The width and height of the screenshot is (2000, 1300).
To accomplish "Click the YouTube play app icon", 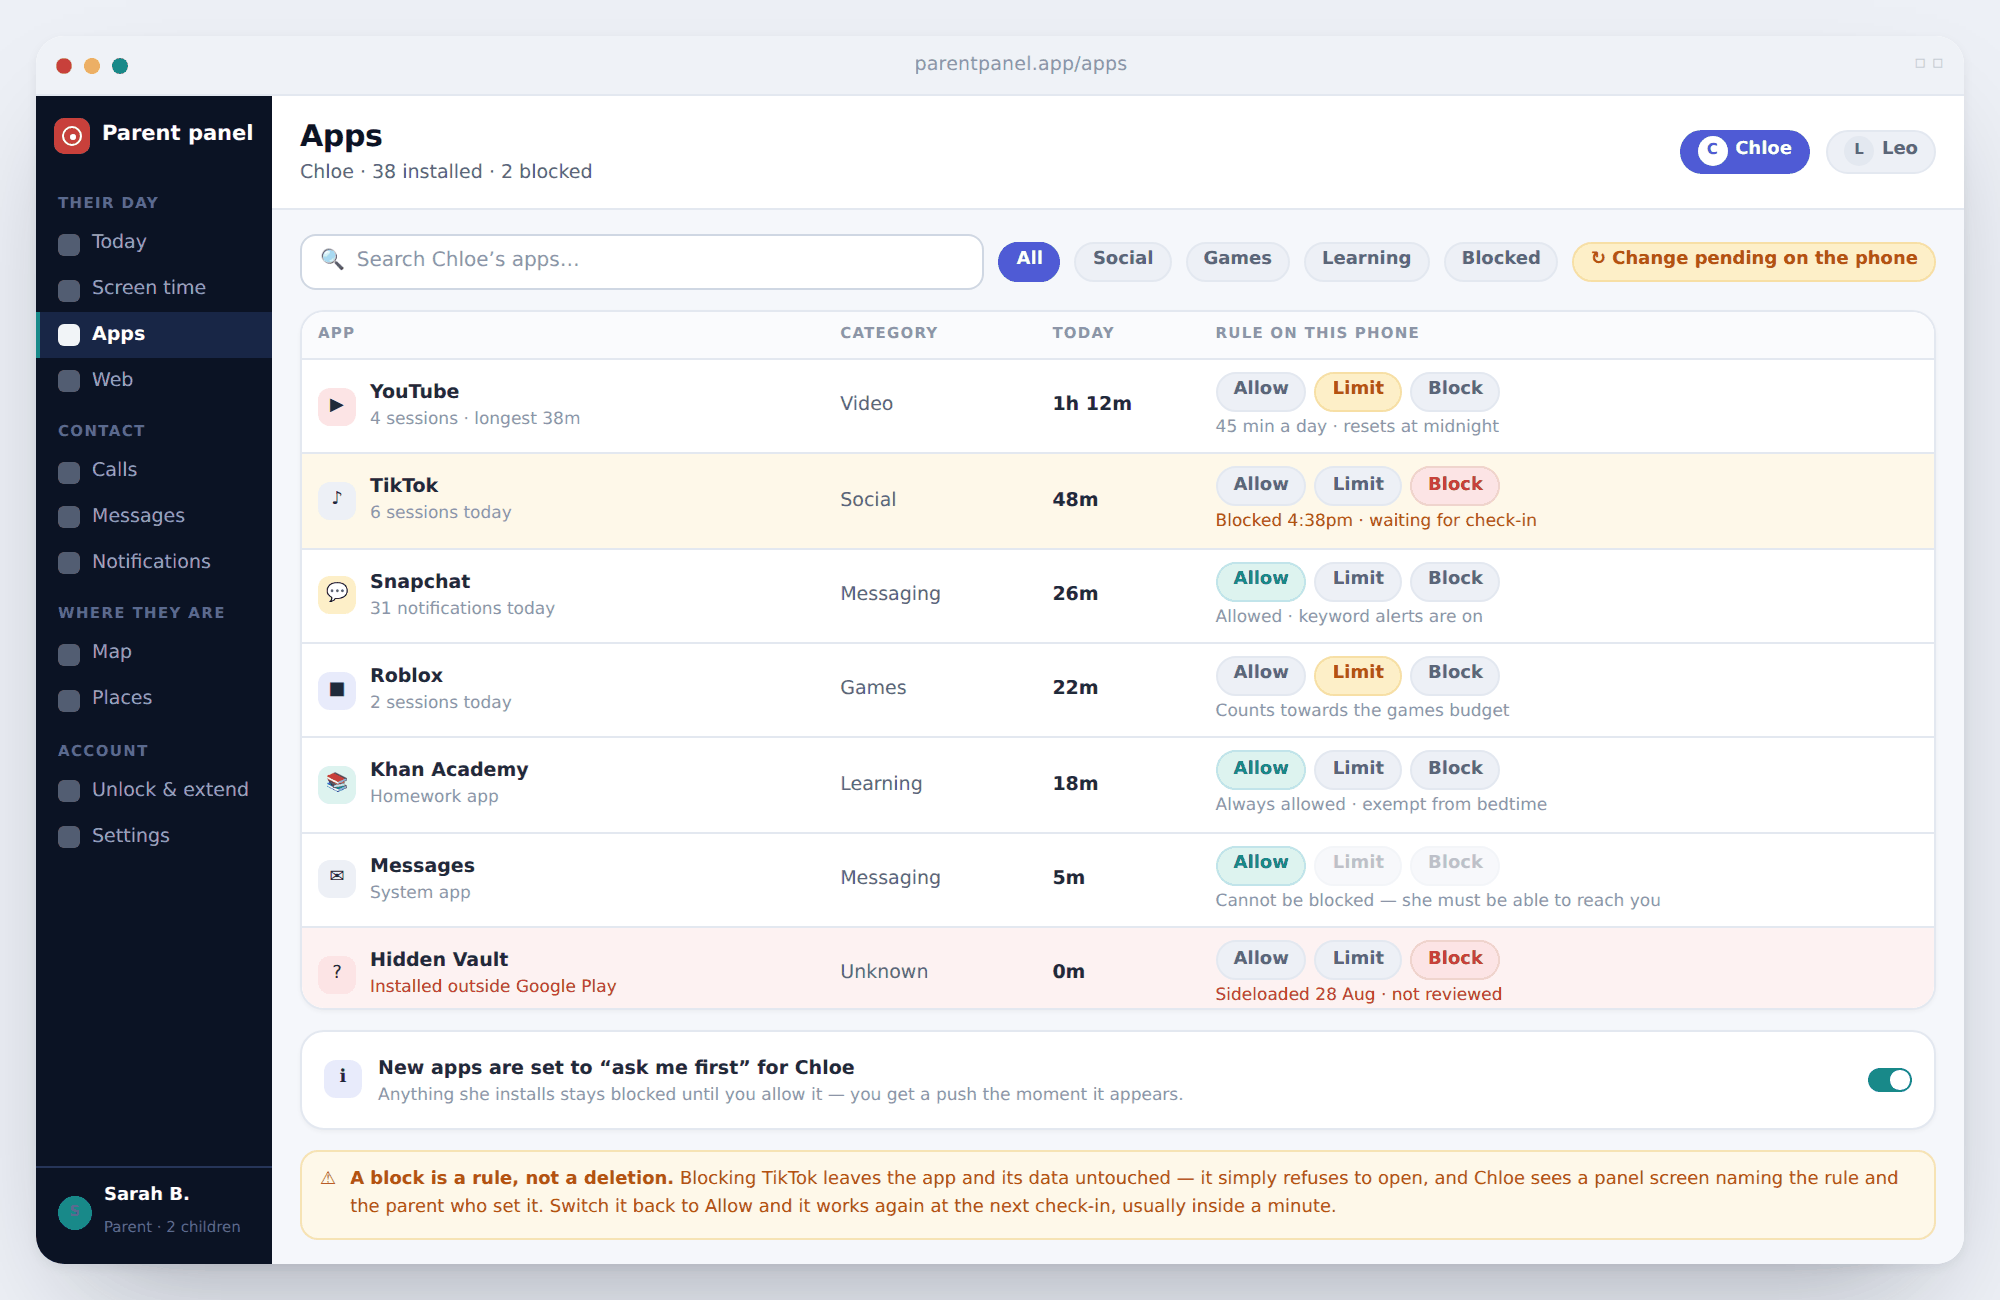I will [337, 406].
